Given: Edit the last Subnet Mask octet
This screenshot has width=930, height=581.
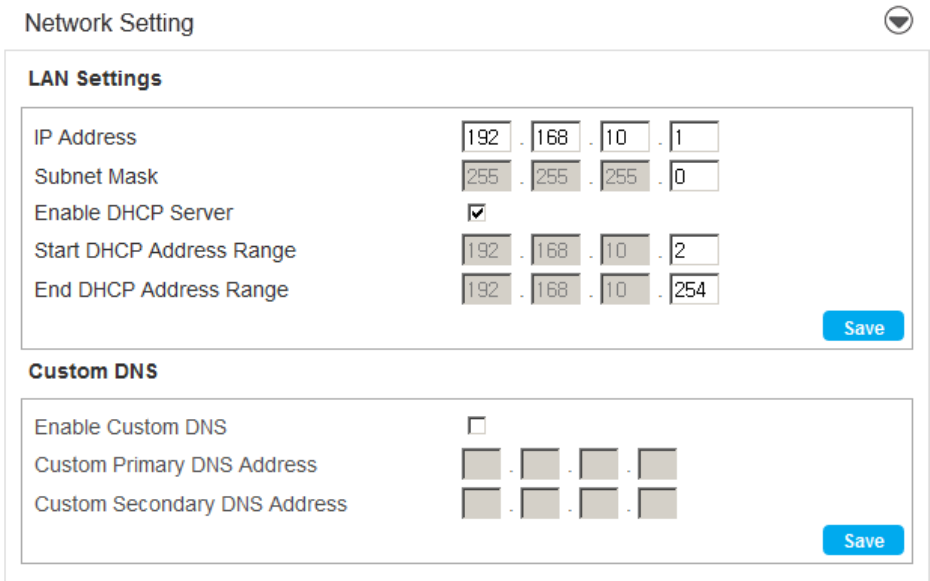Looking at the screenshot, I should [x=694, y=176].
